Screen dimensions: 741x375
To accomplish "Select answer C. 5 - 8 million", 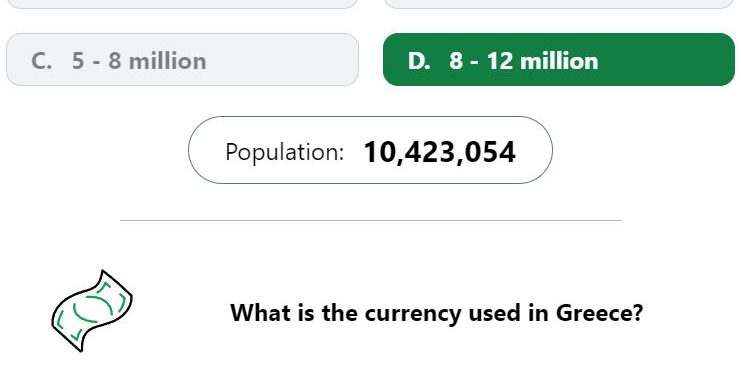I will pos(182,60).
